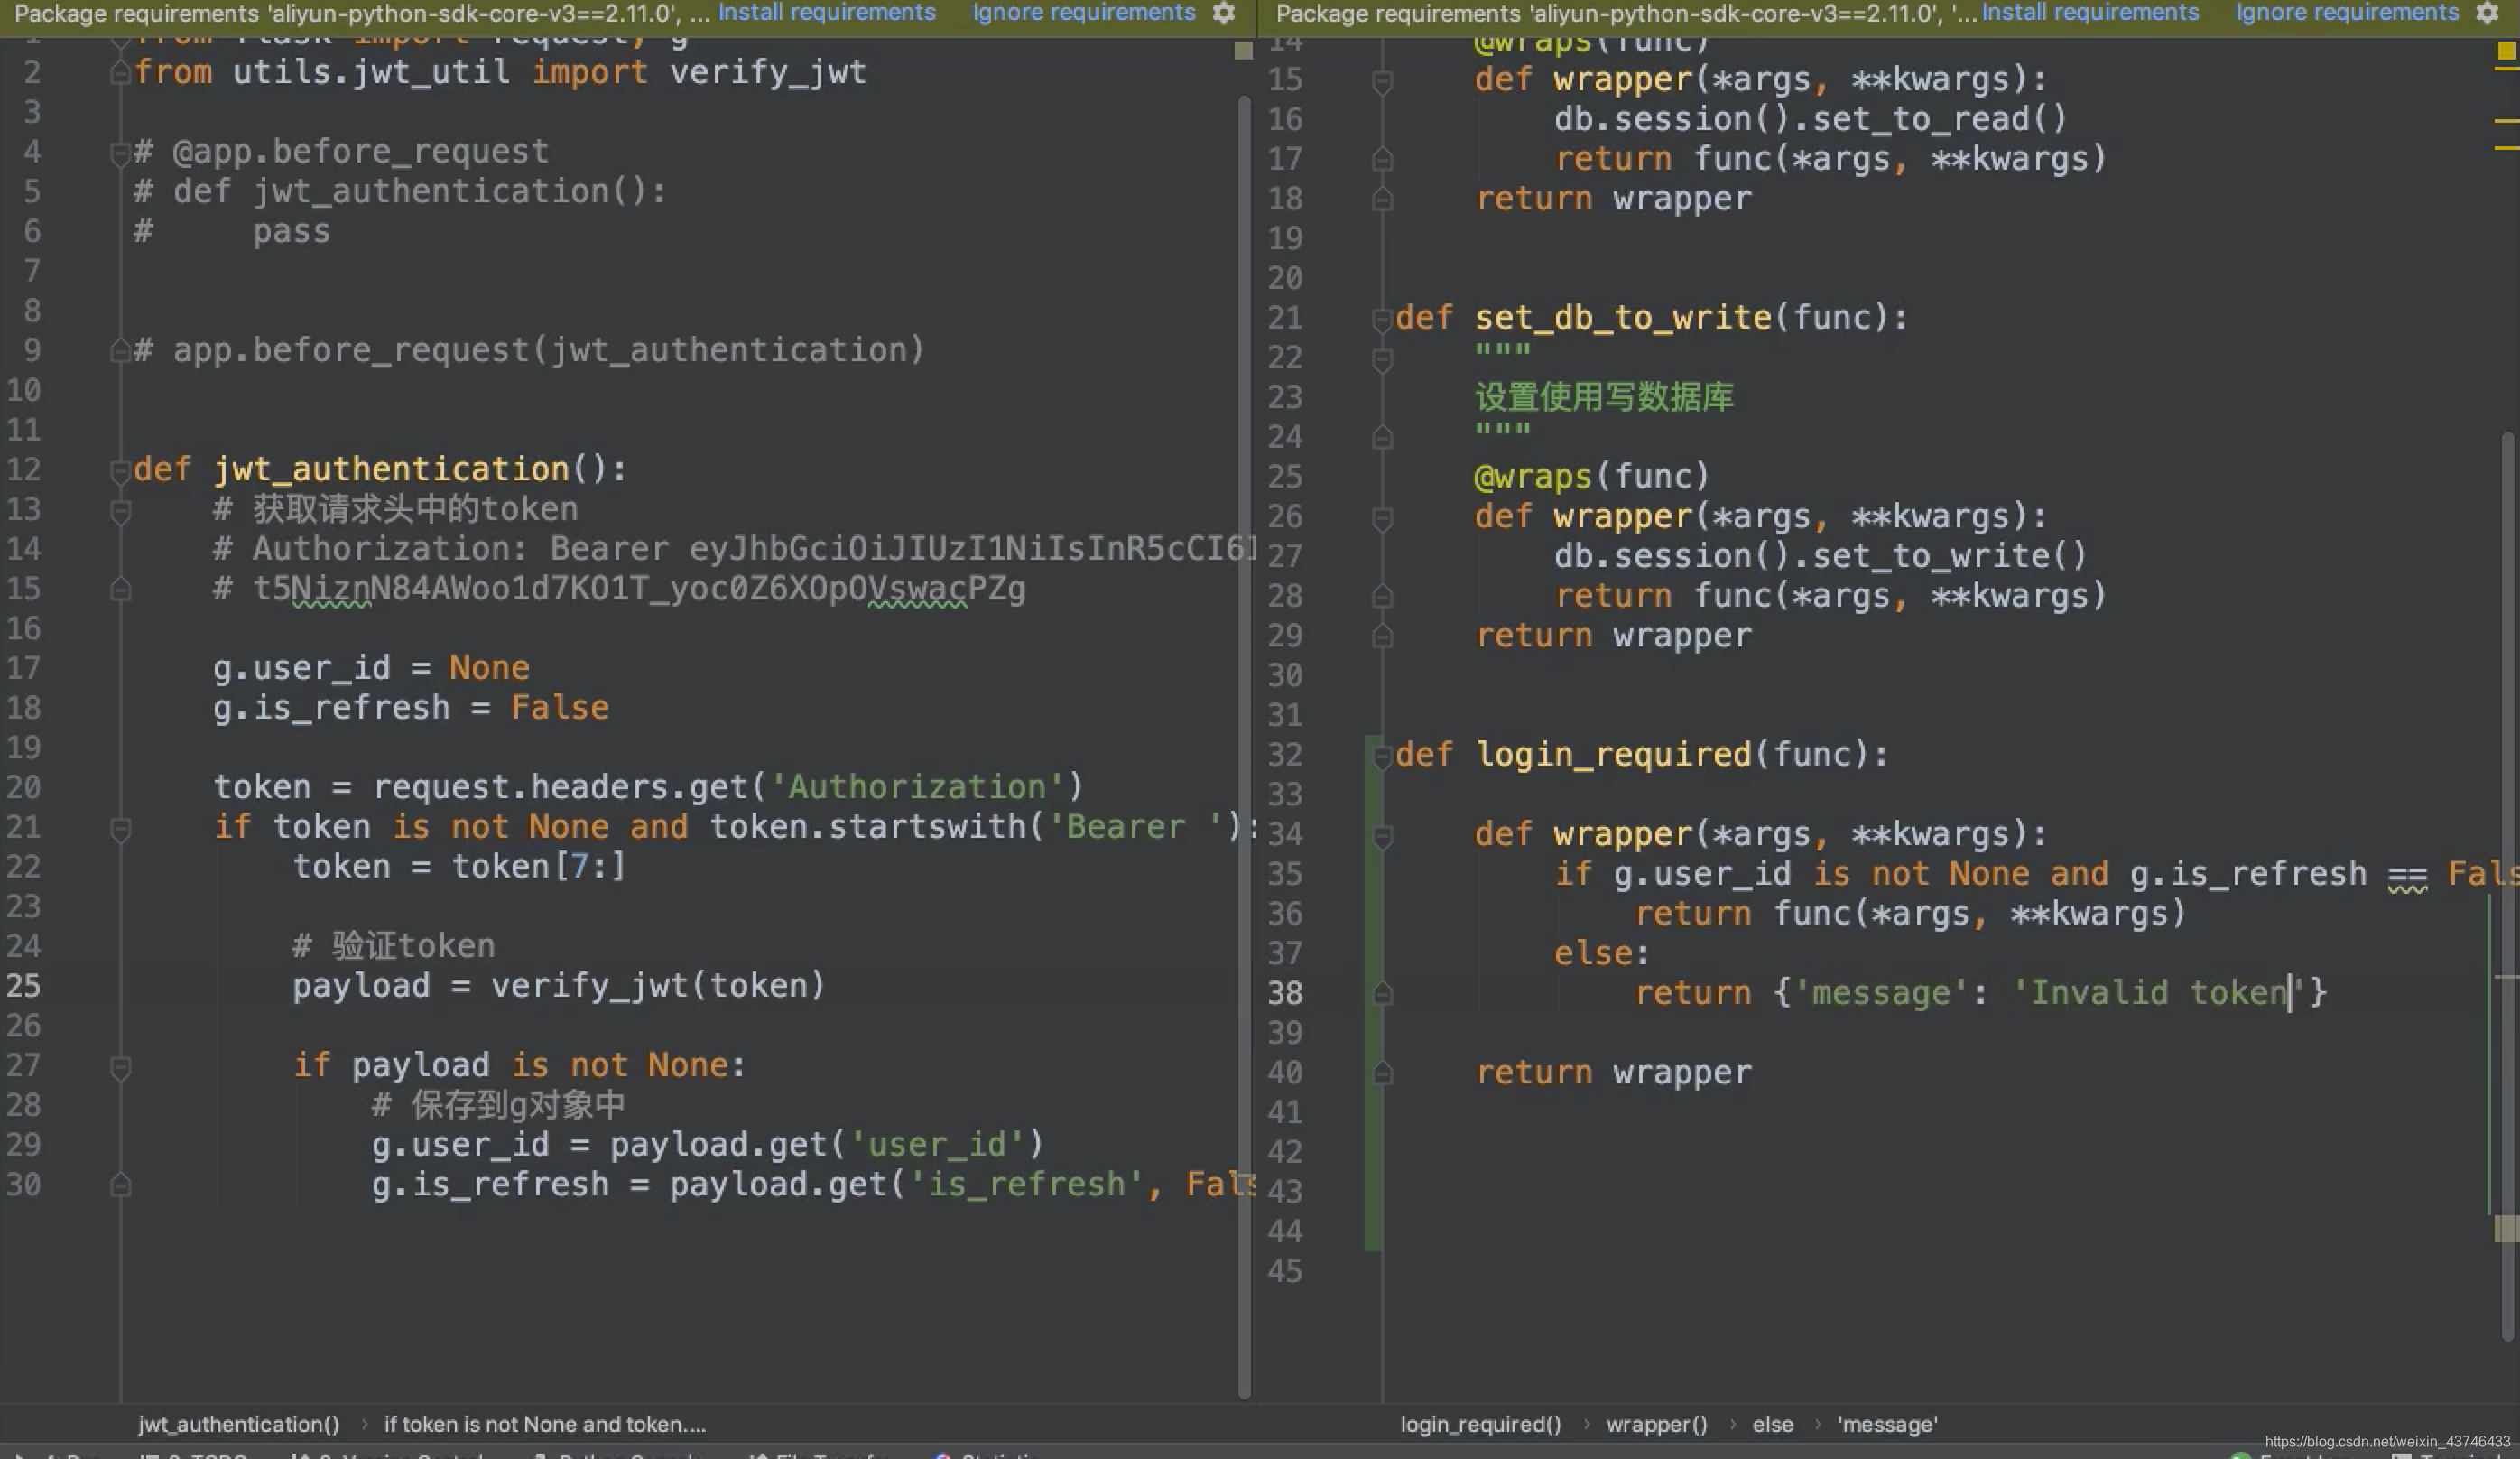Click line number 25 in left gutter
The width and height of the screenshot is (2520, 1459).
(24, 986)
